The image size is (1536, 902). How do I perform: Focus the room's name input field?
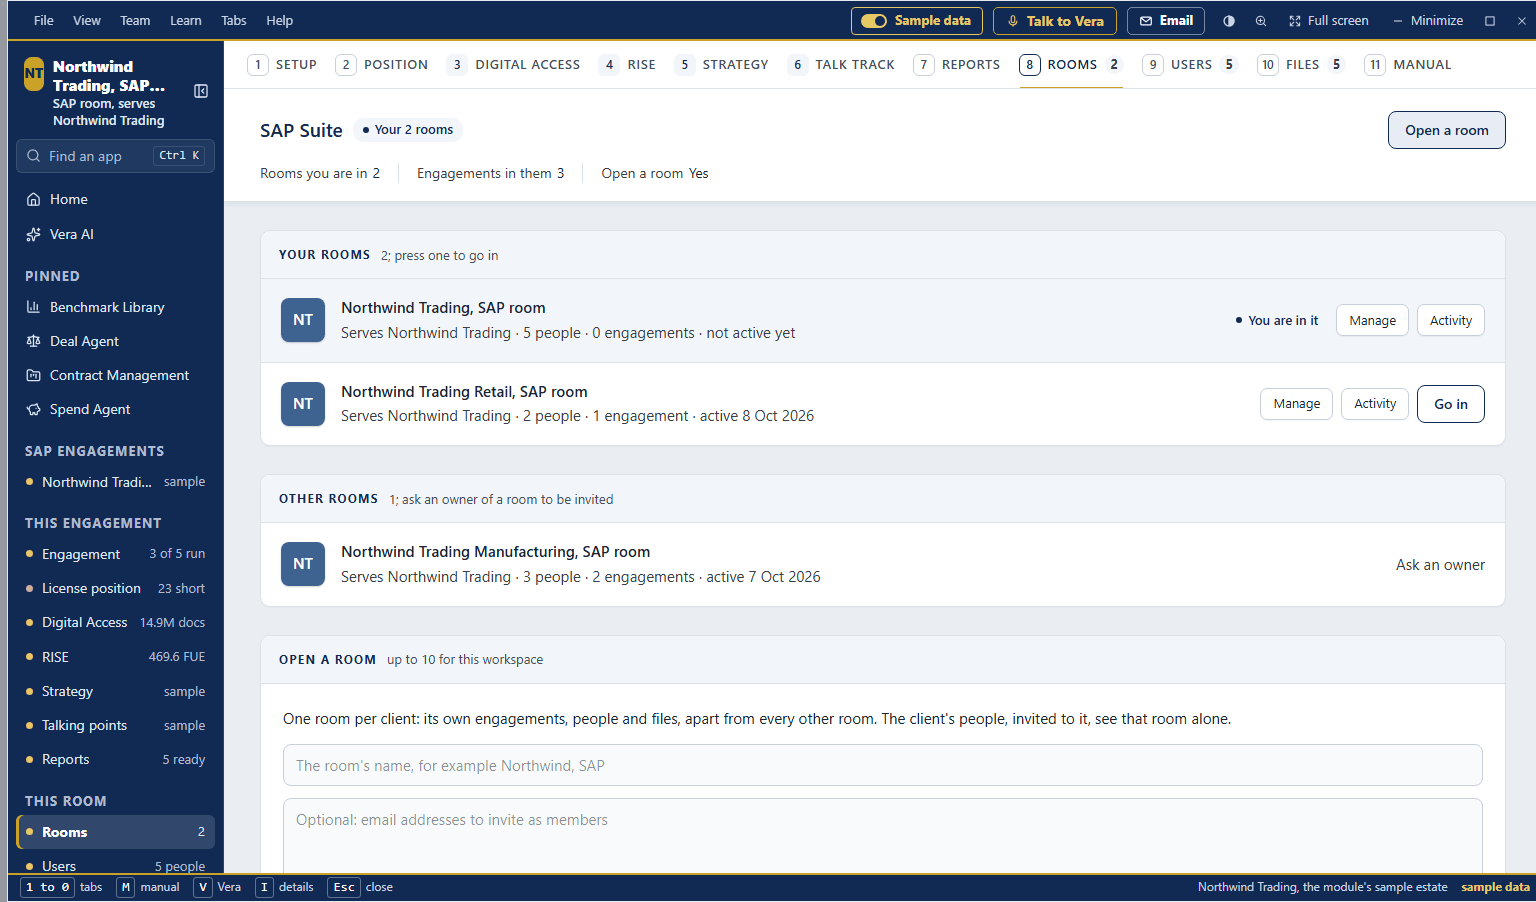[882, 765]
